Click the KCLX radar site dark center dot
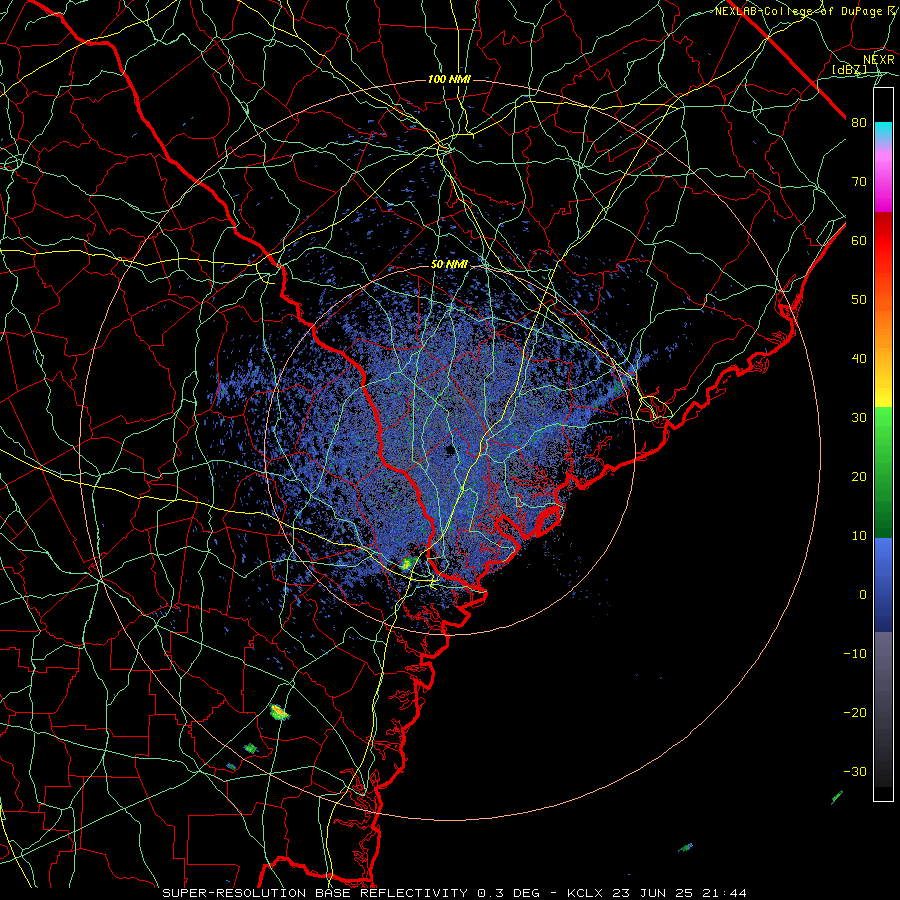 pyautogui.click(x=450, y=449)
